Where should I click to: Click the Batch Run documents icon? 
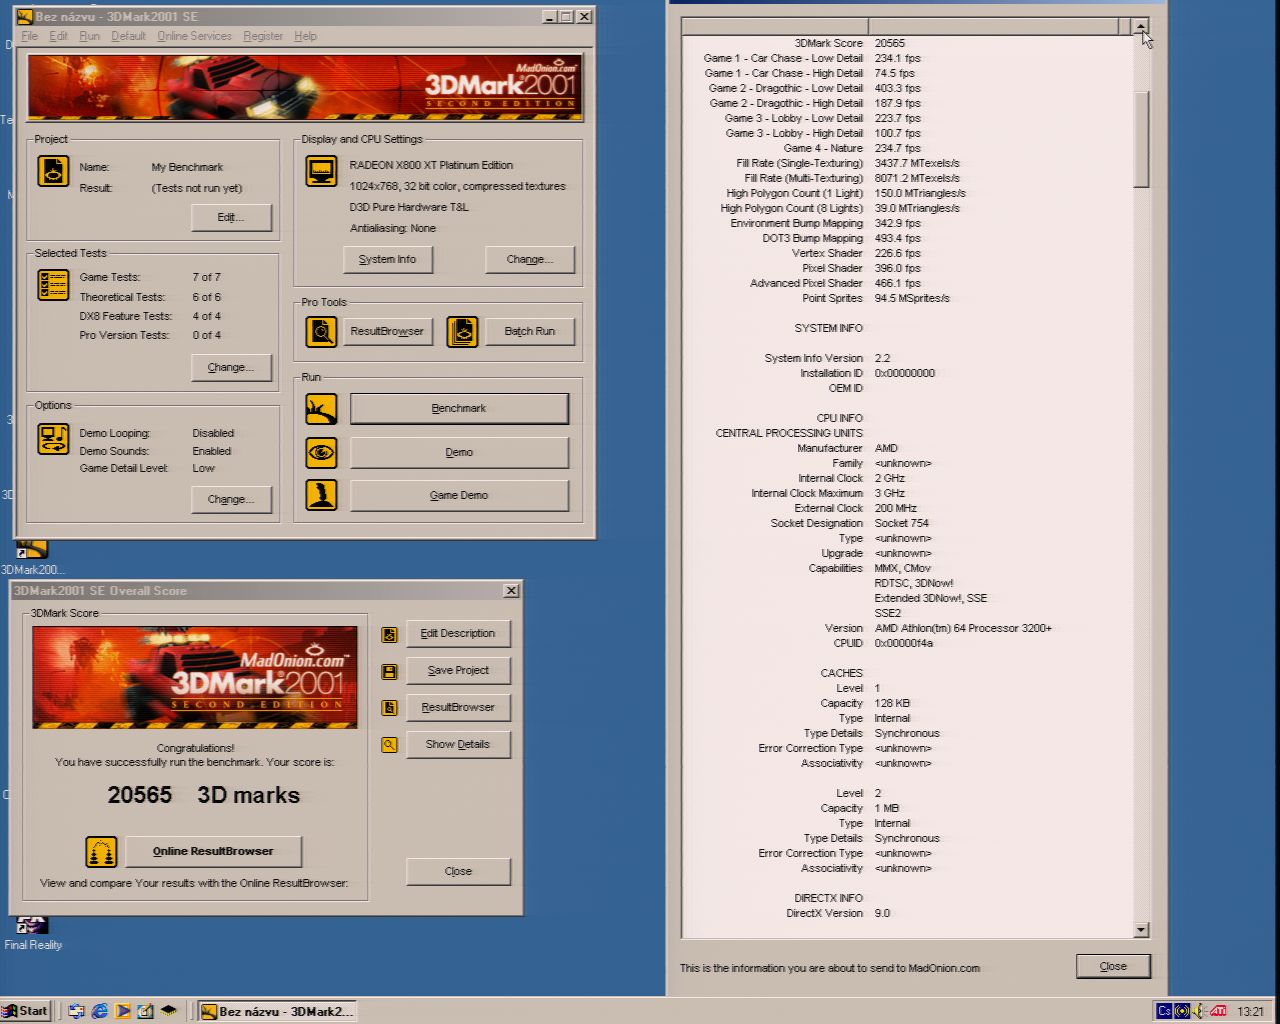pos(462,331)
